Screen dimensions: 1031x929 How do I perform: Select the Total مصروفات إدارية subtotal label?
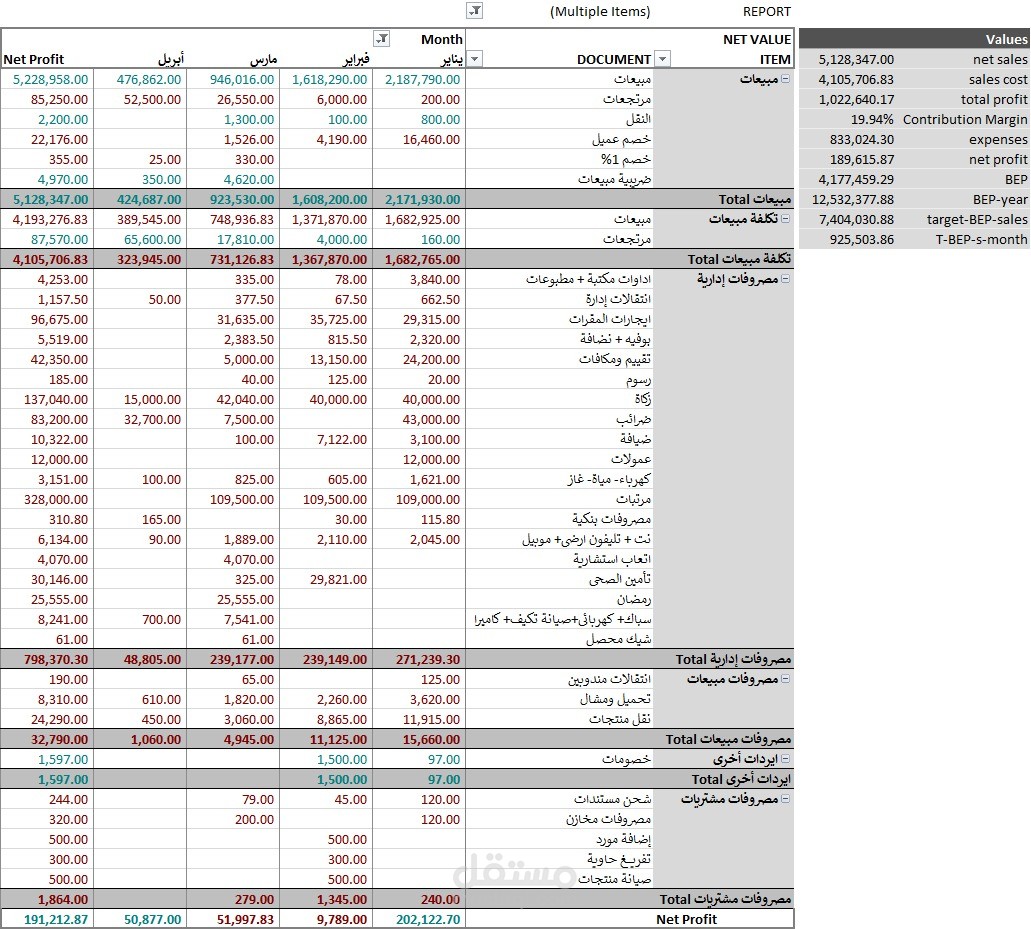point(733,659)
